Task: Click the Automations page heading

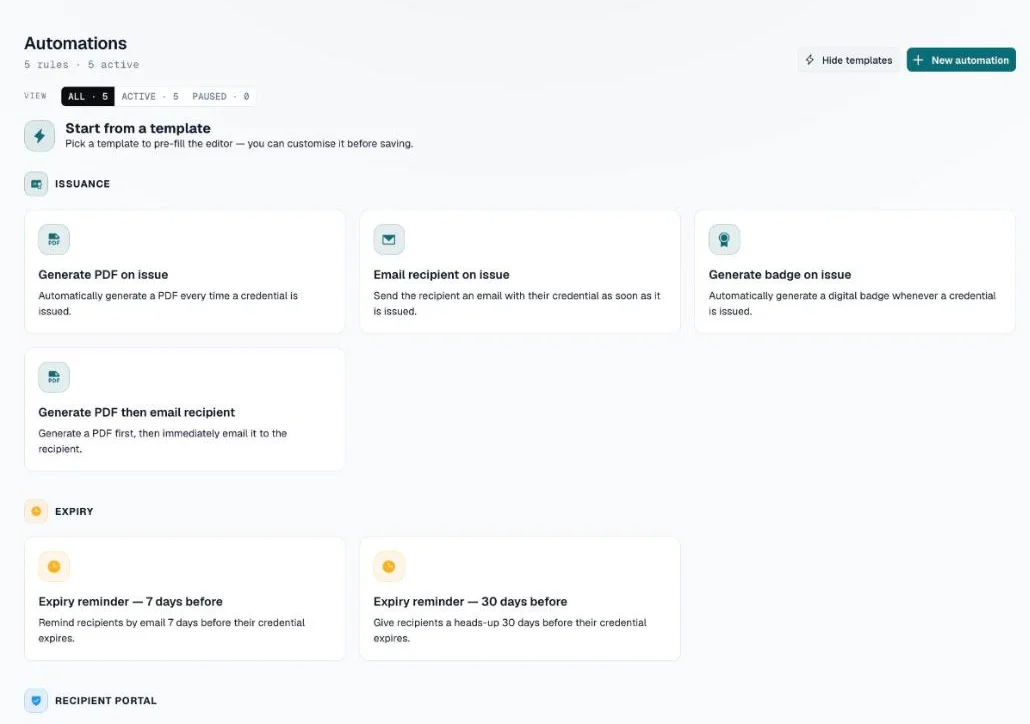Action: (76, 43)
